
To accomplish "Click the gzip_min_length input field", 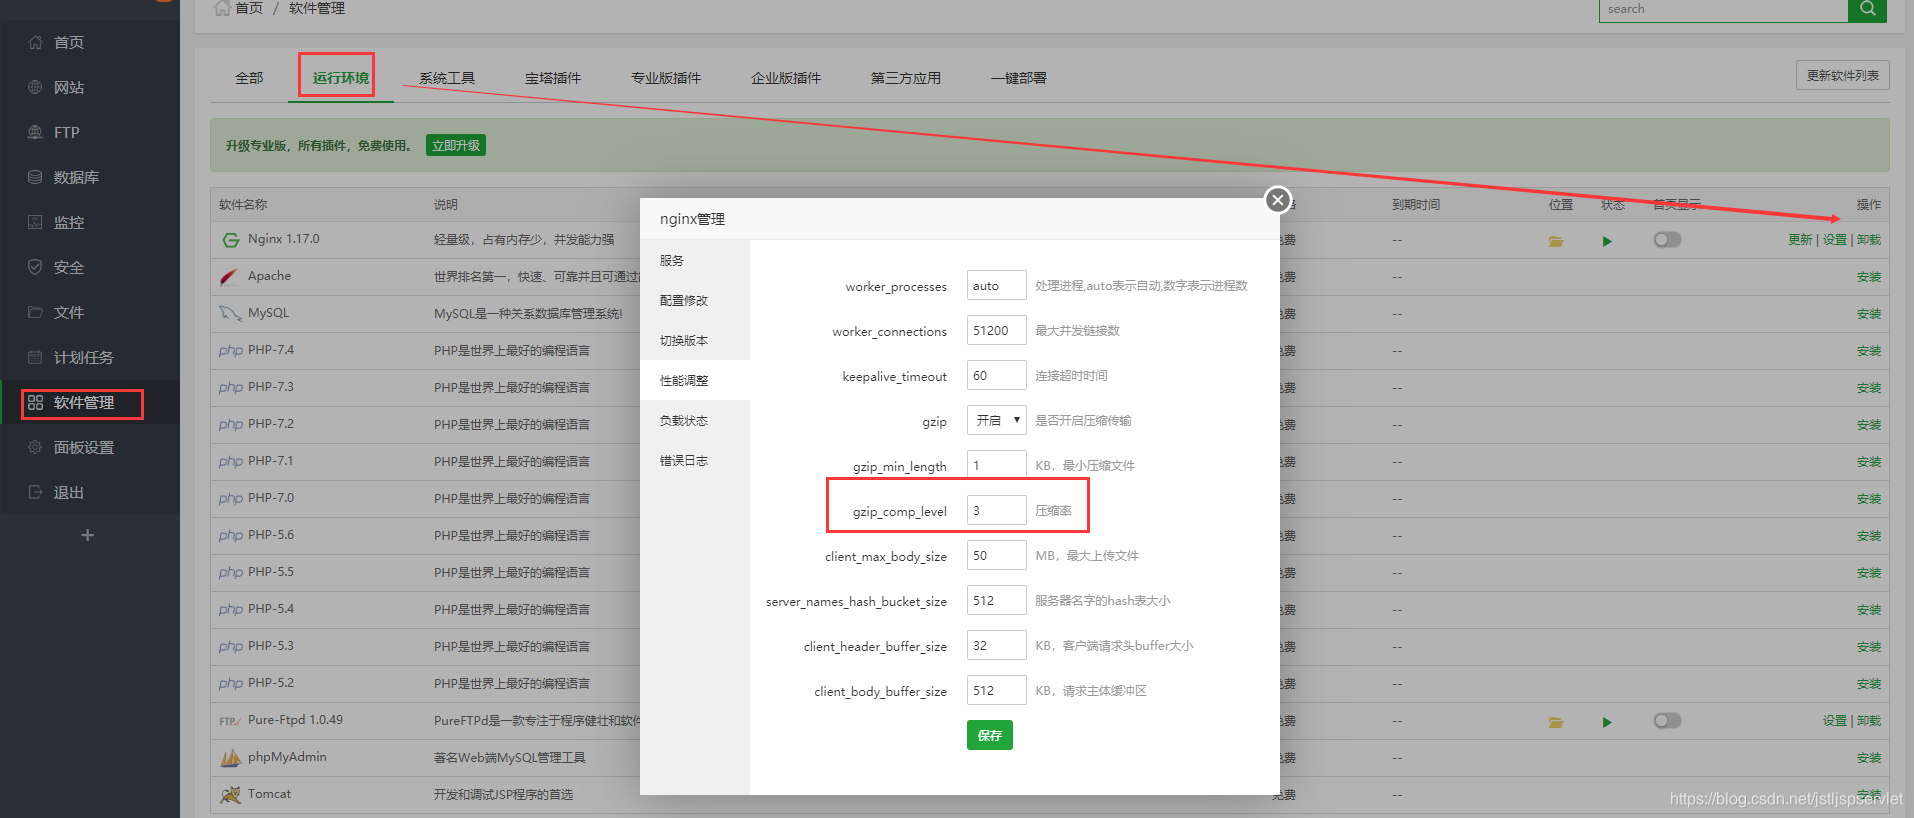I will pyautogui.click(x=997, y=465).
